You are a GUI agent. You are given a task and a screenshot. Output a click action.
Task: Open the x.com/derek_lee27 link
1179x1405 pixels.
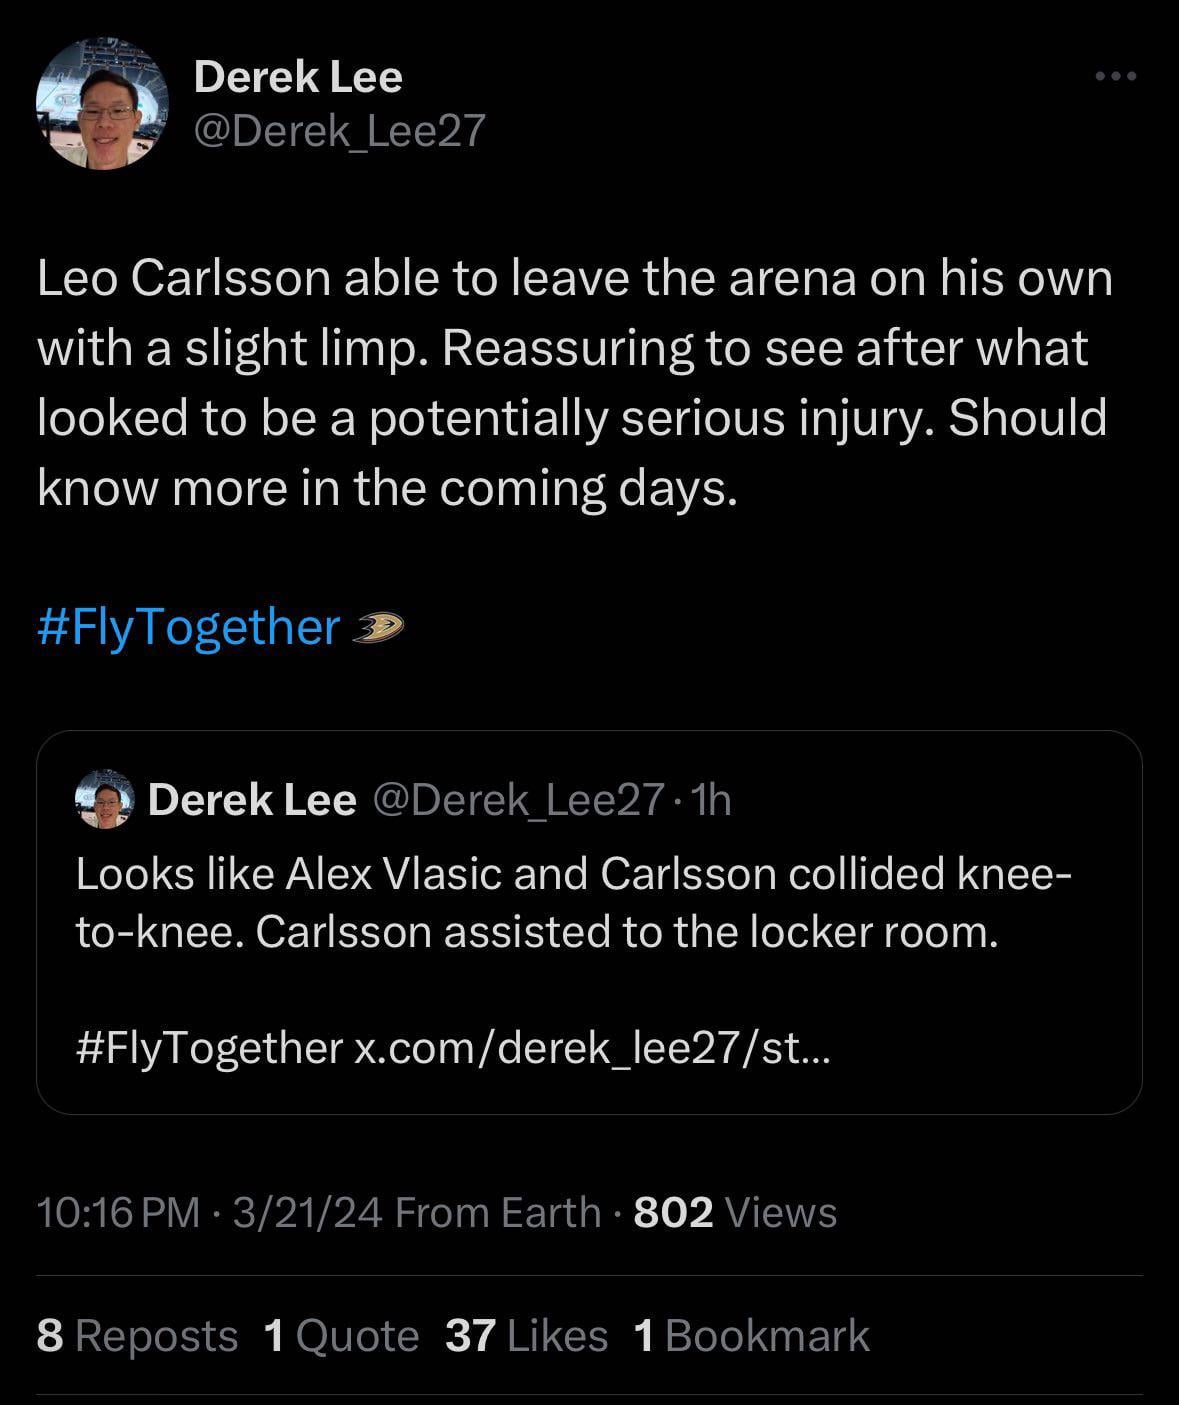click(x=592, y=1048)
